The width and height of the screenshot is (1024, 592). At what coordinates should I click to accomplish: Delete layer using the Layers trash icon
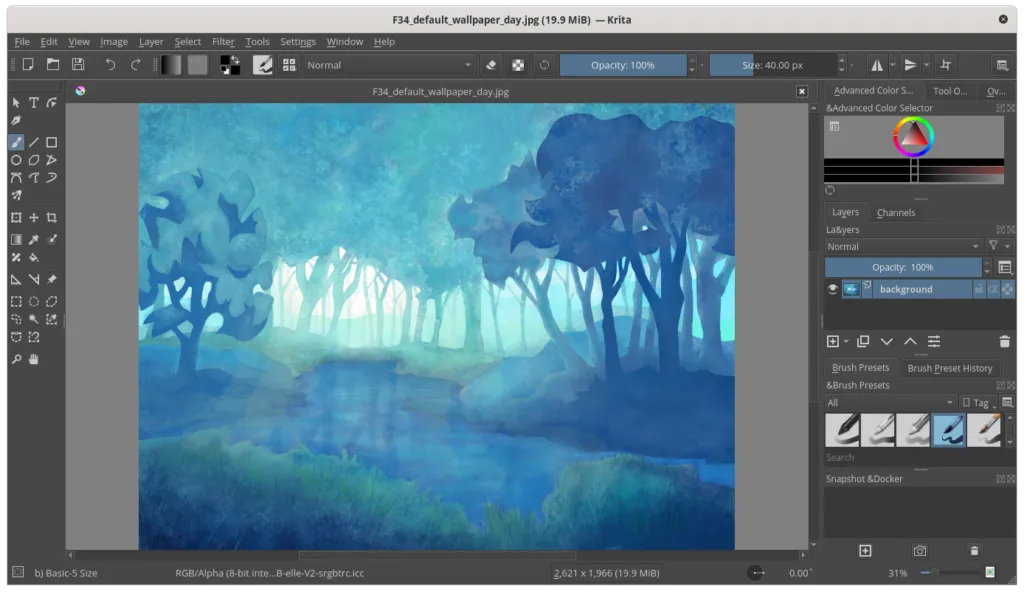[x=1004, y=342]
